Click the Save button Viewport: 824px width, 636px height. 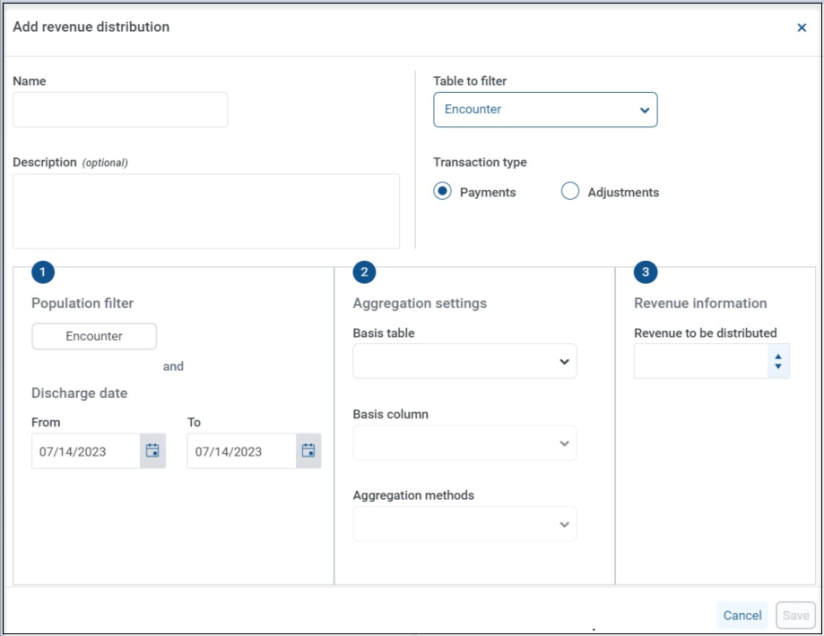click(796, 616)
